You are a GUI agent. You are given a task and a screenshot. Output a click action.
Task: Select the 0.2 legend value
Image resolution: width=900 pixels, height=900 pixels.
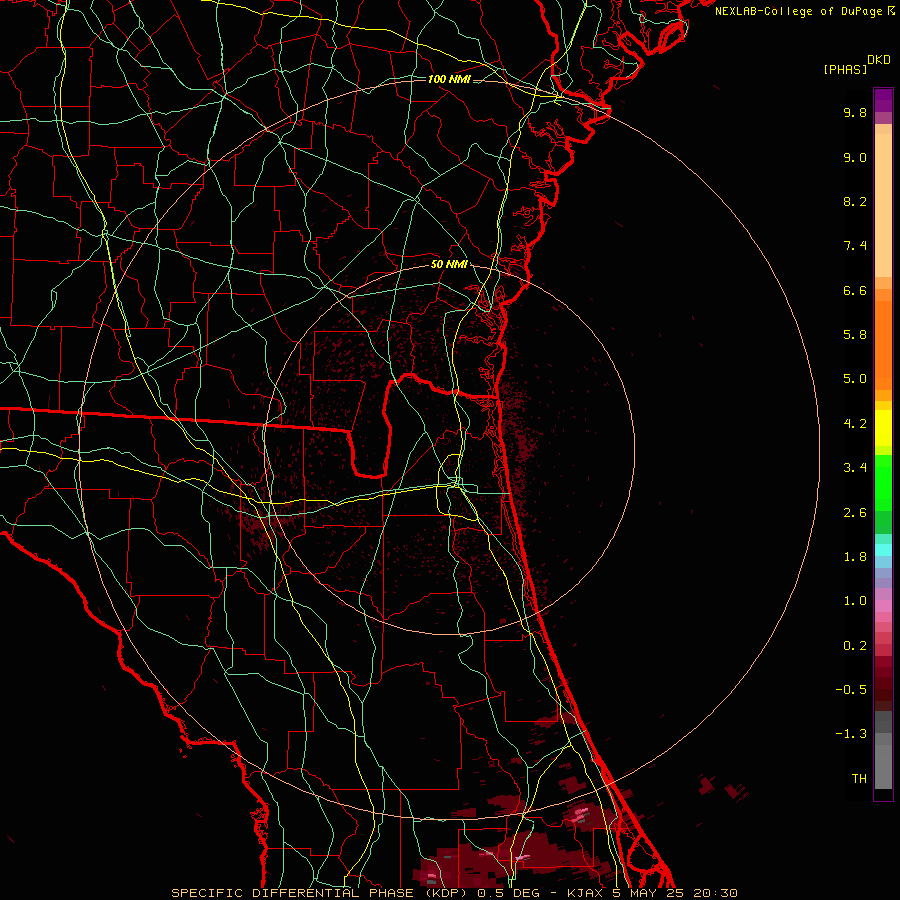pyautogui.click(x=855, y=646)
